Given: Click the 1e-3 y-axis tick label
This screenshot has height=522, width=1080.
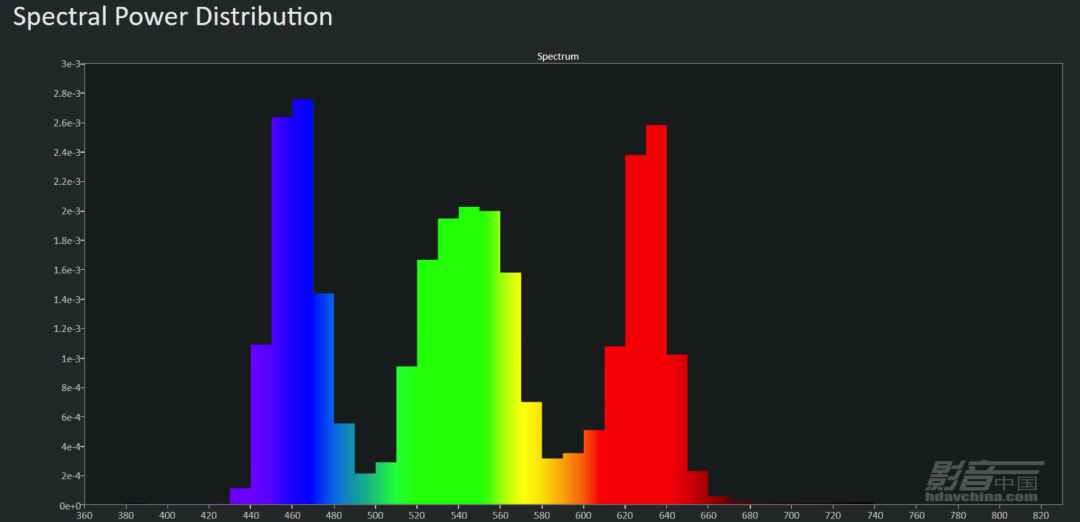Looking at the screenshot, I should pos(70,358).
